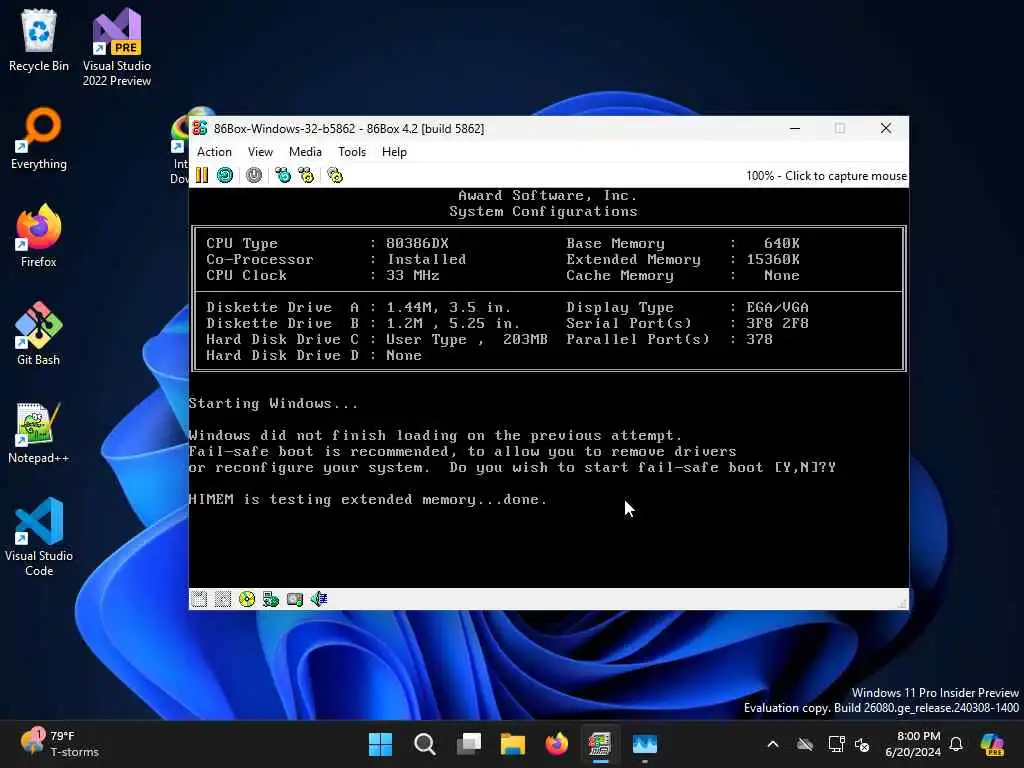The height and width of the screenshot is (768, 1024).
Task: Click the hard reset toolbar icon
Action: pos(225,175)
